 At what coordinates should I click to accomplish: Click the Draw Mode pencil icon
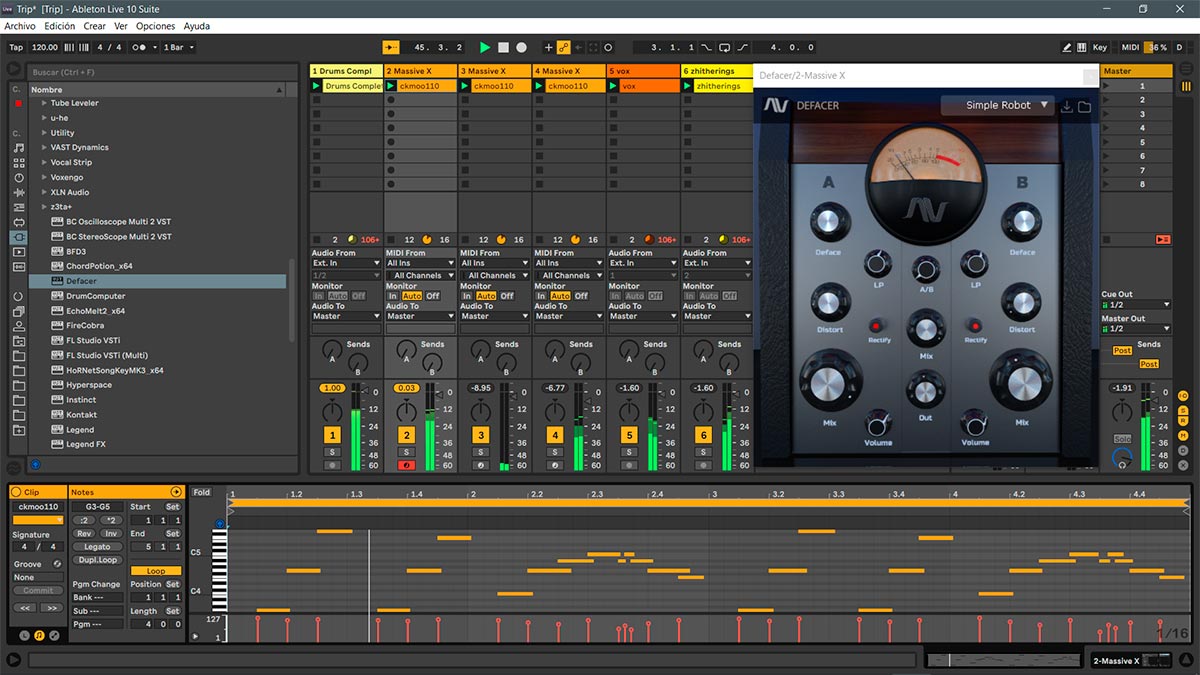[1067, 47]
